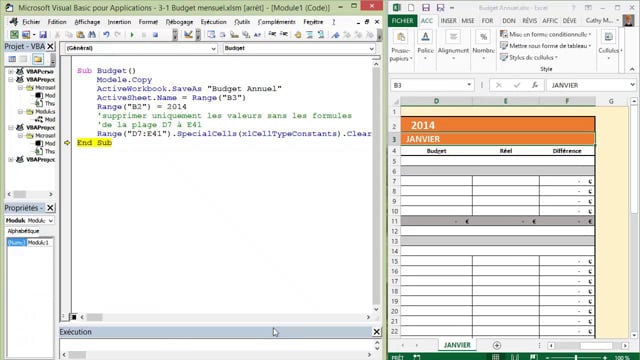Click the code window vertical scrollbar
640x360 pixels.
pyautogui.click(x=376, y=186)
